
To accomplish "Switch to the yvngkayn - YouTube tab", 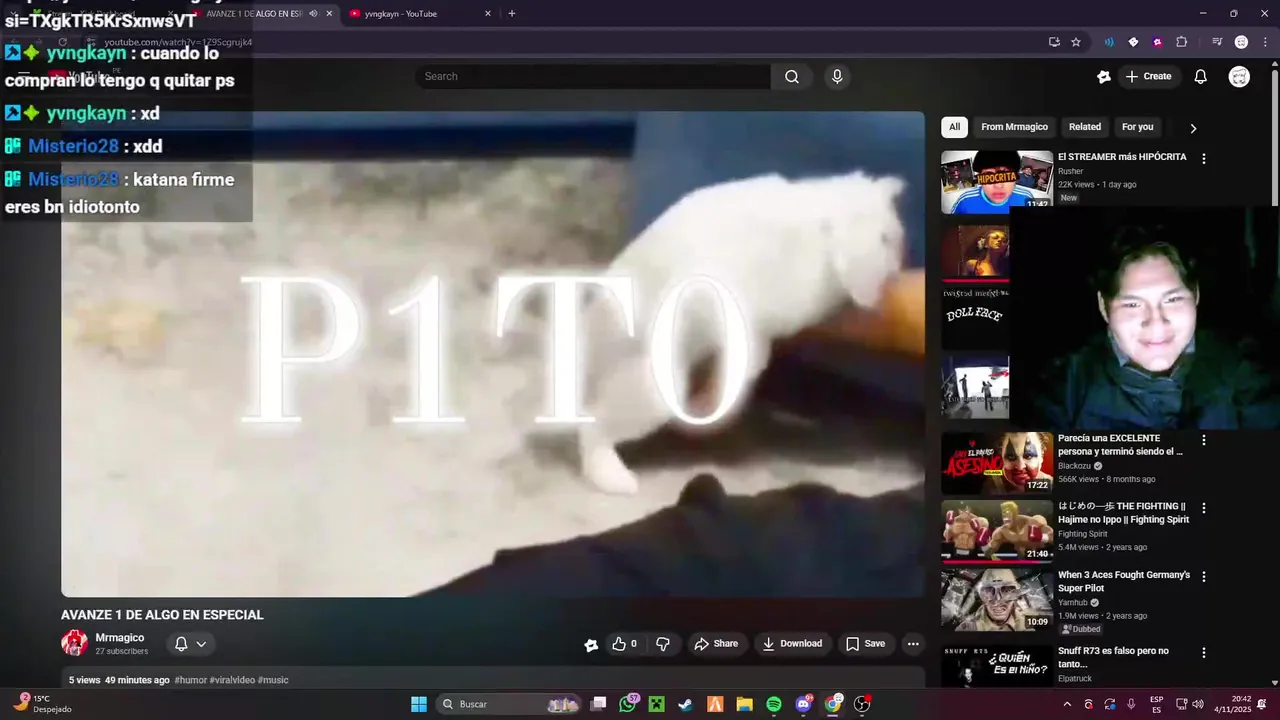I will 421,14.
